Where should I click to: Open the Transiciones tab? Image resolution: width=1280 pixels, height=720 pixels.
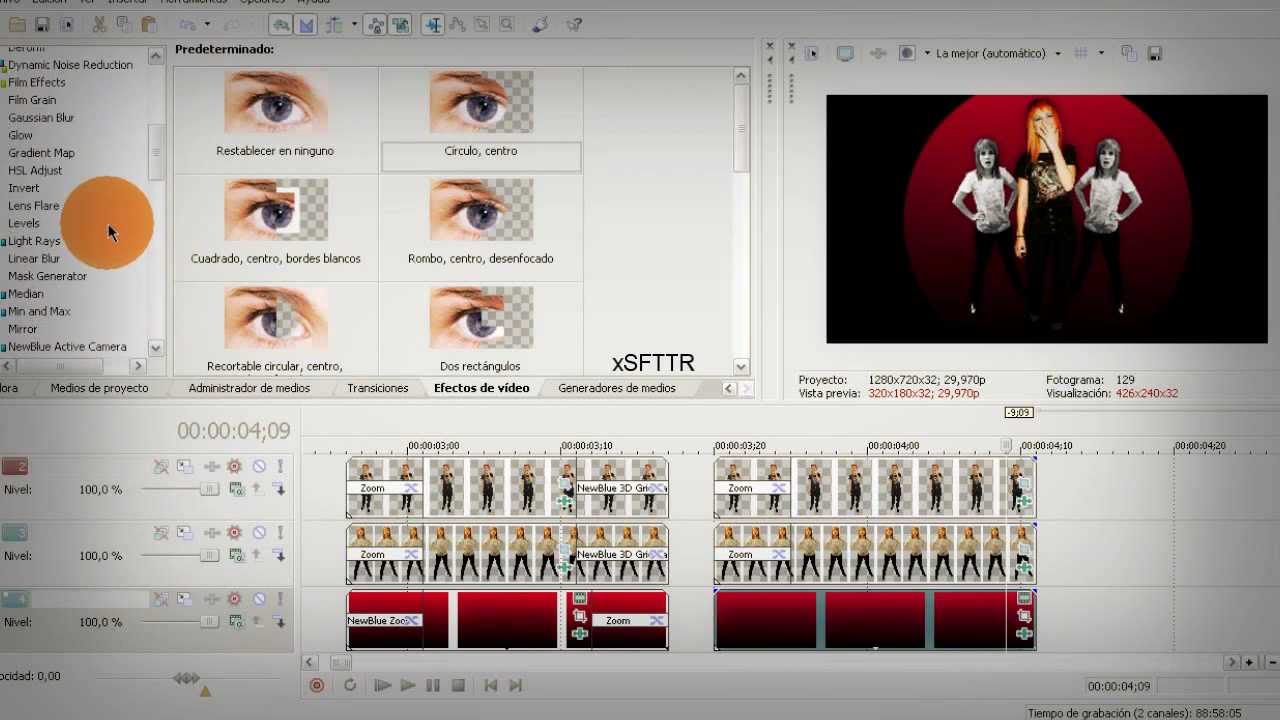[x=378, y=388]
